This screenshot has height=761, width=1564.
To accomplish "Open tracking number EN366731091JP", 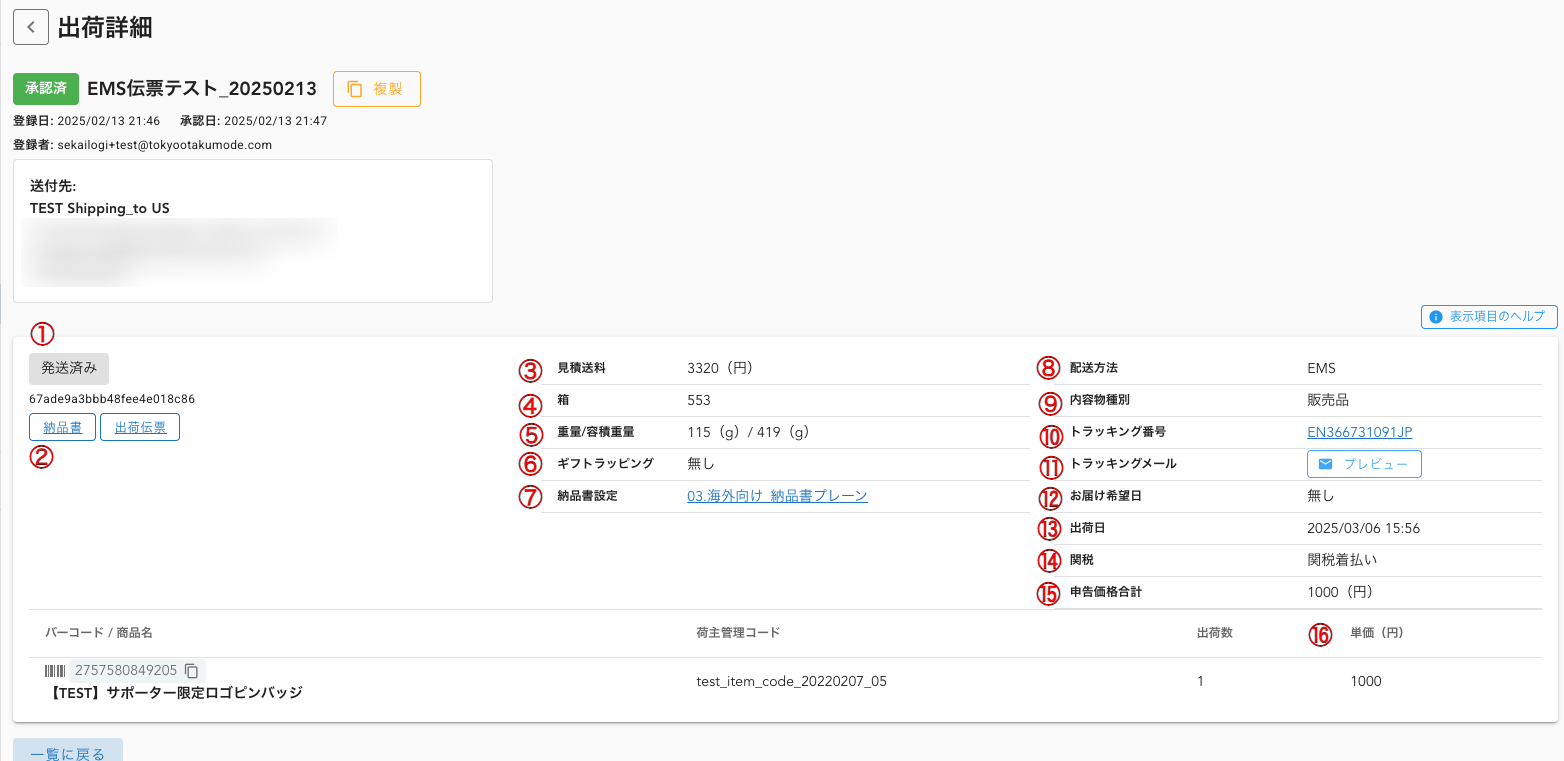I will [x=1359, y=432].
